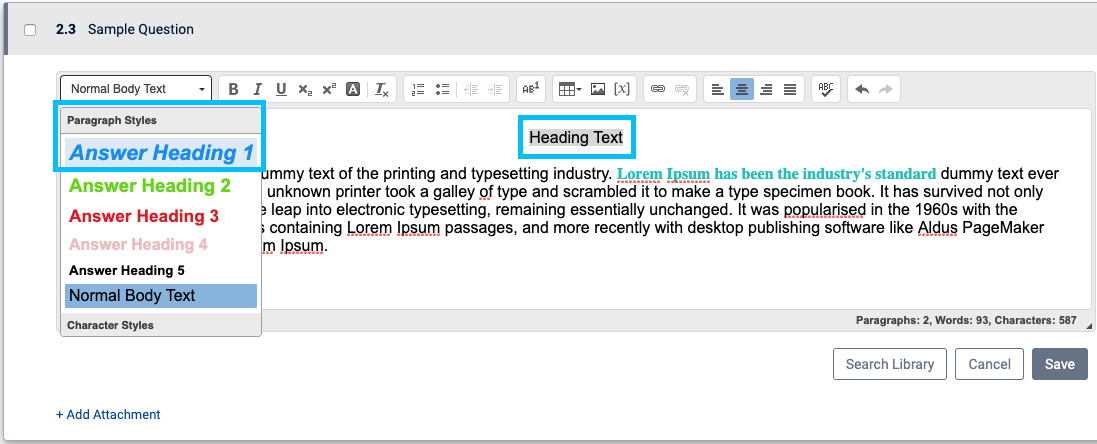Click the selected Heading Text in editor
Image resolution: width=1097 pixels, height=444 pixels.
pos(576,138)
